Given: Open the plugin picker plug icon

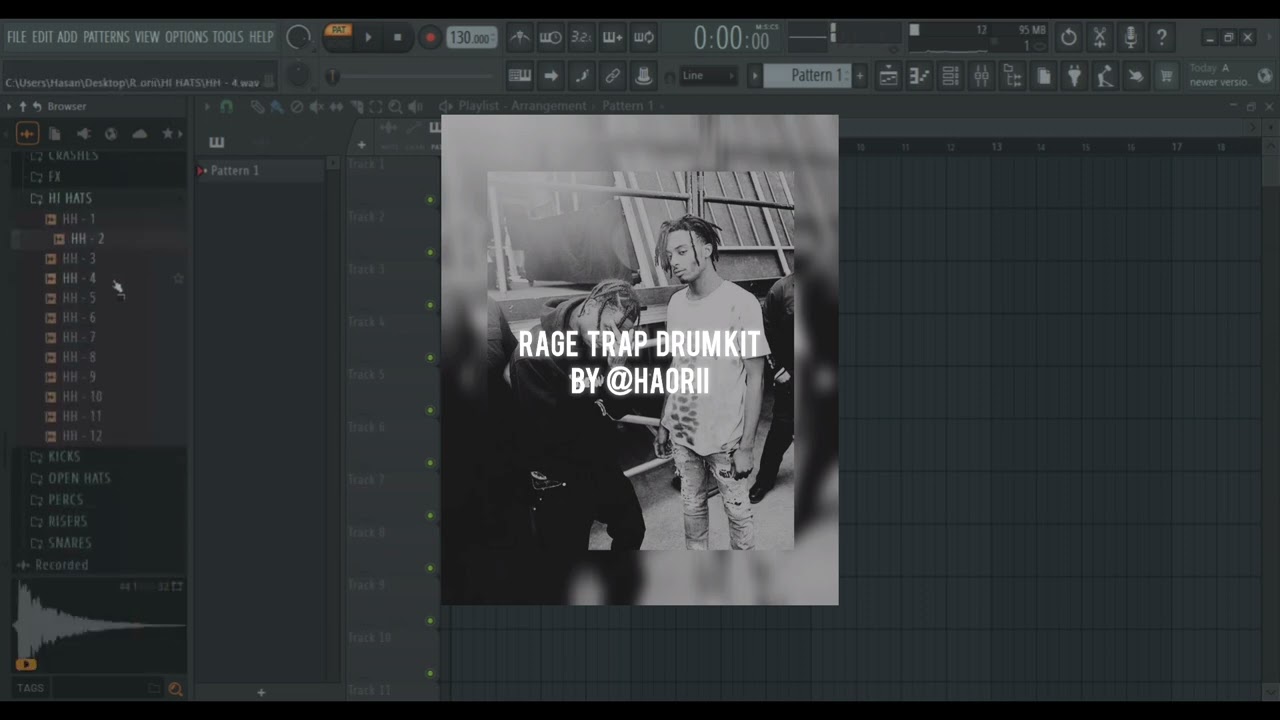Looking at the screenshot, I should click(1074, 76).
